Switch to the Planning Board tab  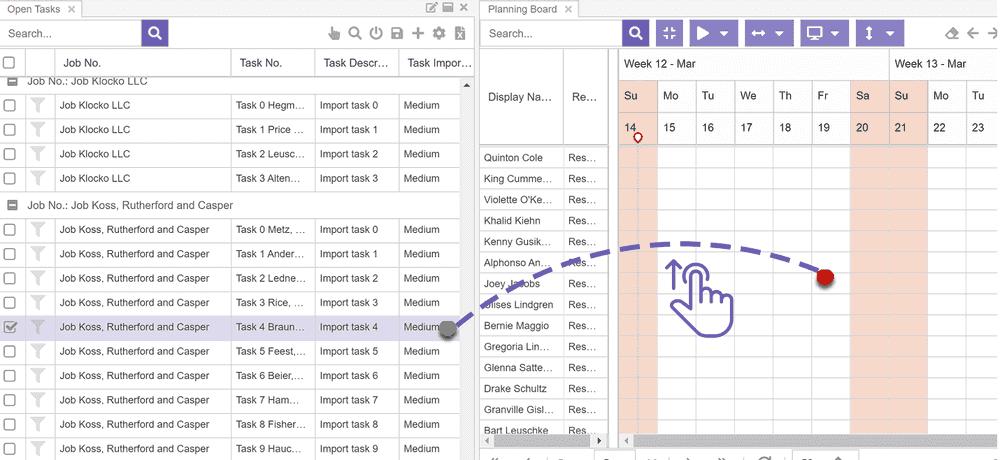click(522, 9)
